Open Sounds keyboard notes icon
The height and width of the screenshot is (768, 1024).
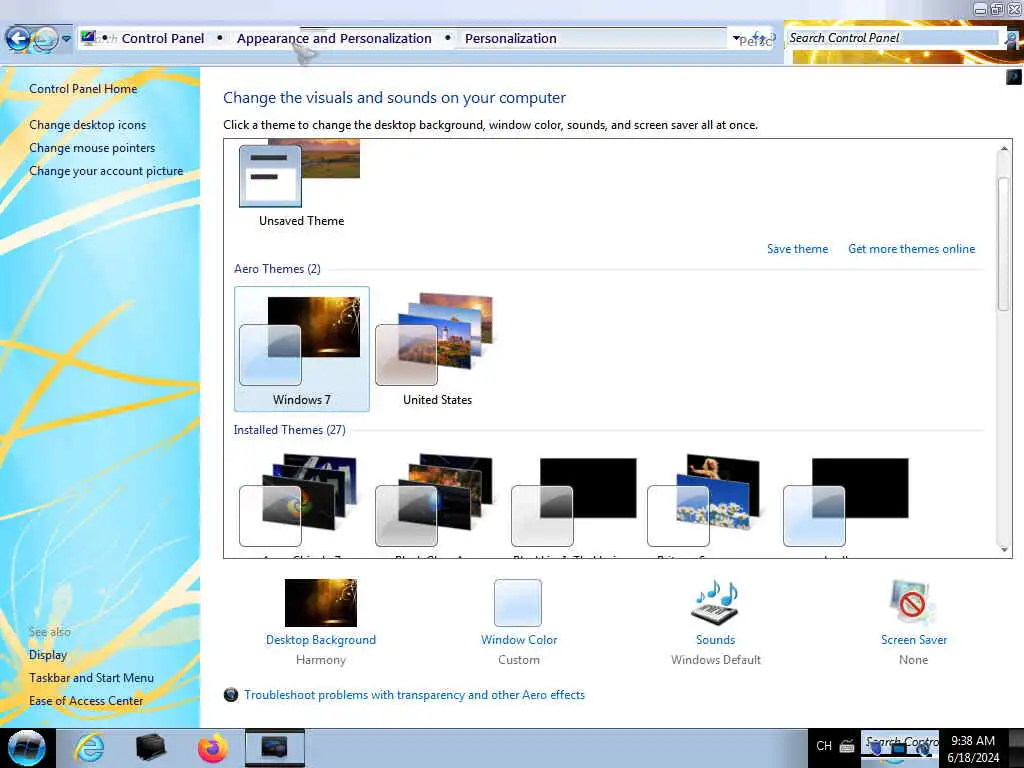click(715, 602)
